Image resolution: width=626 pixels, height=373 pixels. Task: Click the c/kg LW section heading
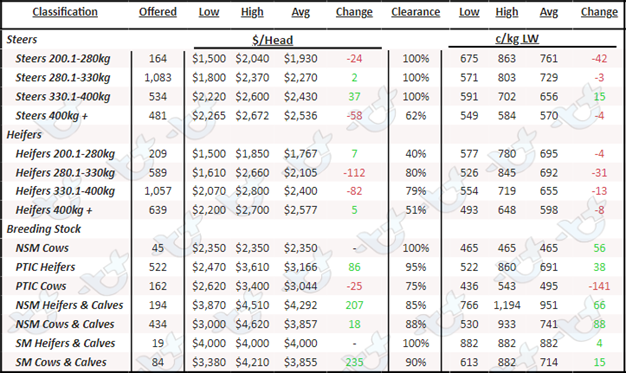(517, 39)
